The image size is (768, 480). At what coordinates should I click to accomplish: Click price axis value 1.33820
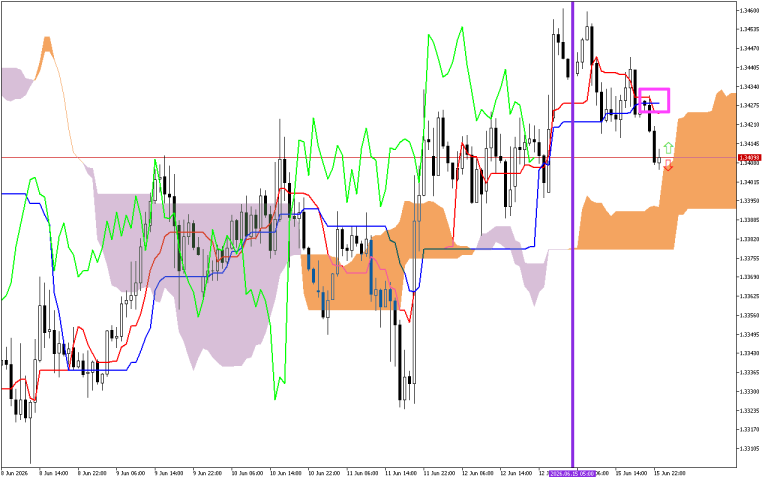point(750,239)
